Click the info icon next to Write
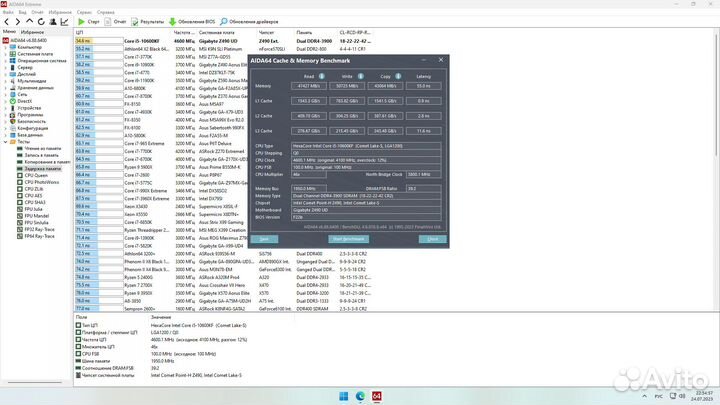Viewport: 720px width, 405px height. pyautogui.click(x=360, y=76)
